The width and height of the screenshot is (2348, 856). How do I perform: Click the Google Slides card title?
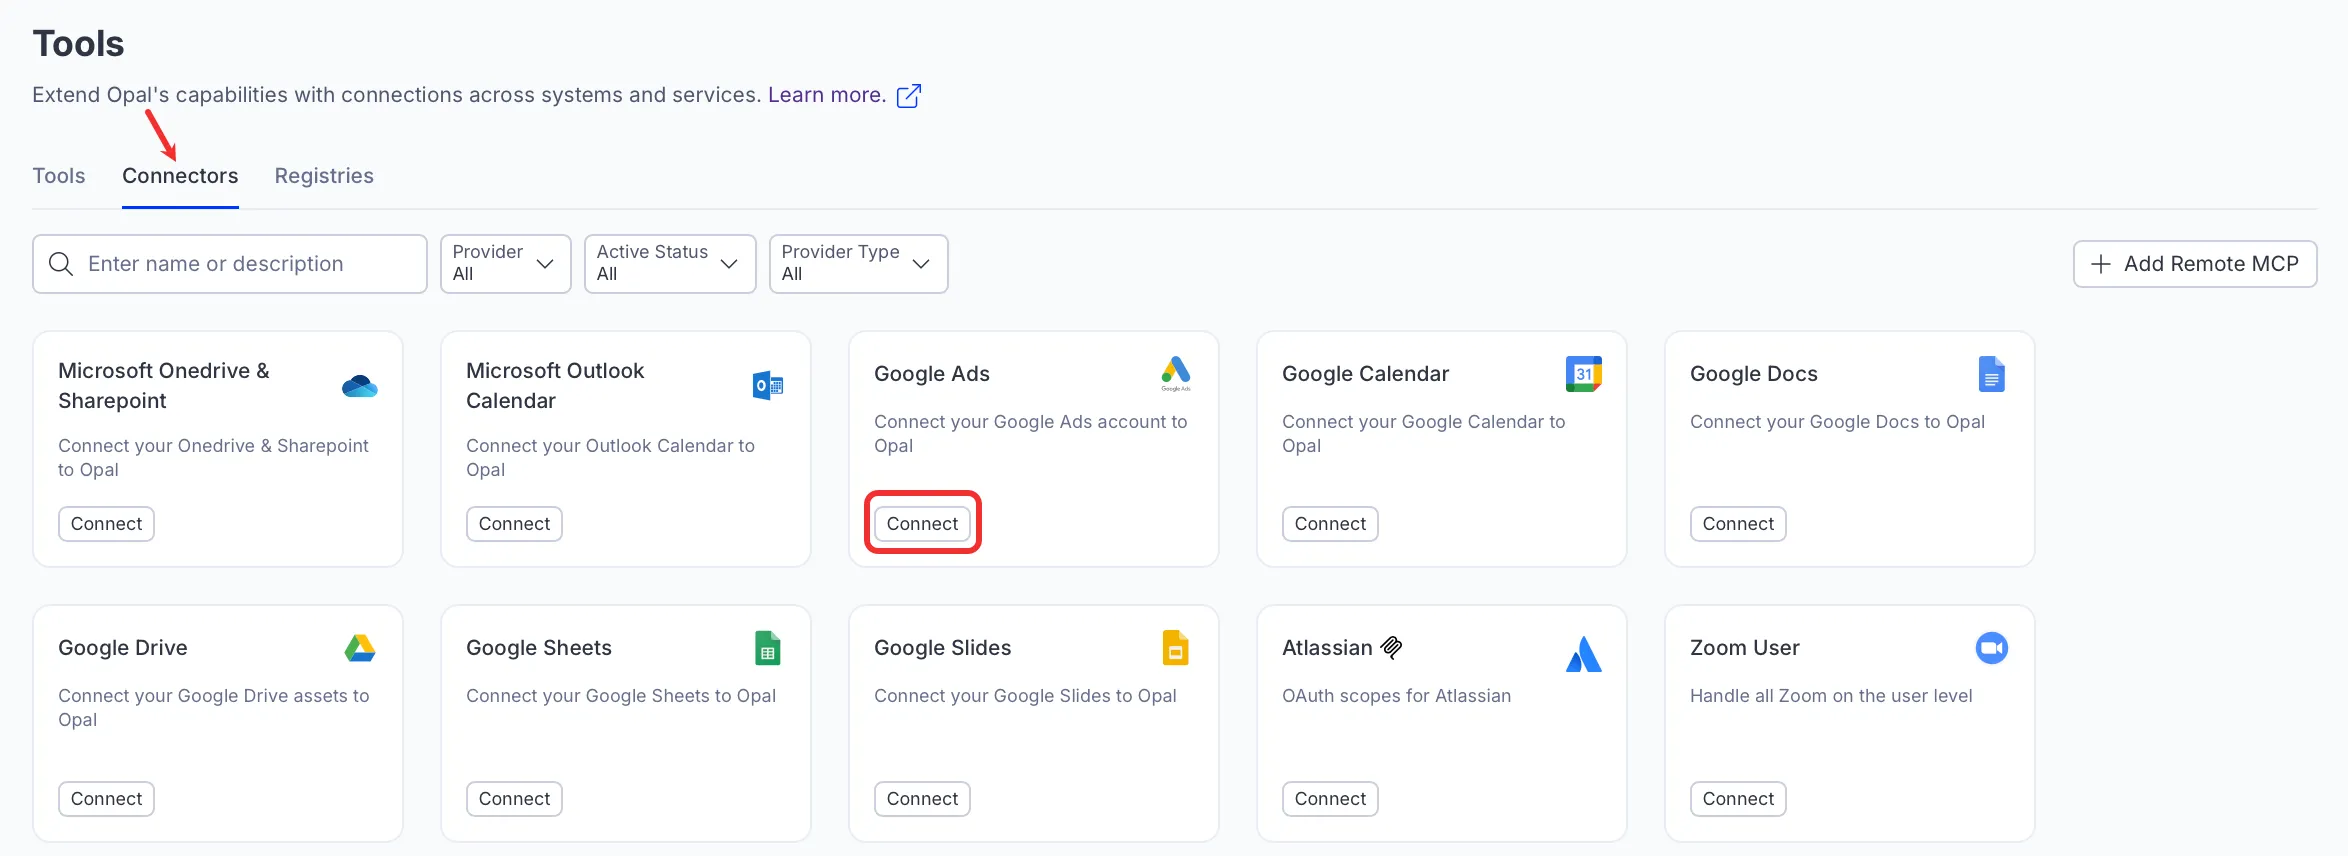[x=943, y=648]
